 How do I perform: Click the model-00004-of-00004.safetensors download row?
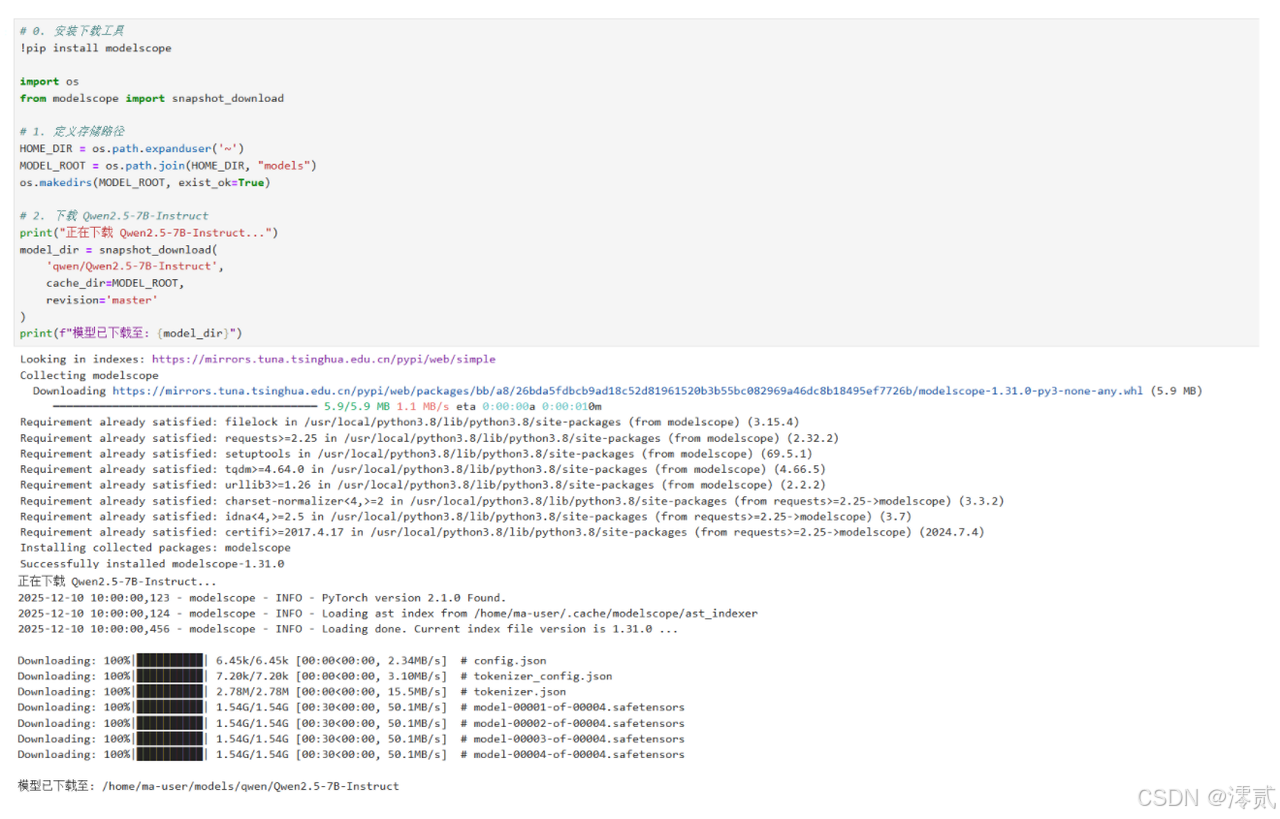351,754
